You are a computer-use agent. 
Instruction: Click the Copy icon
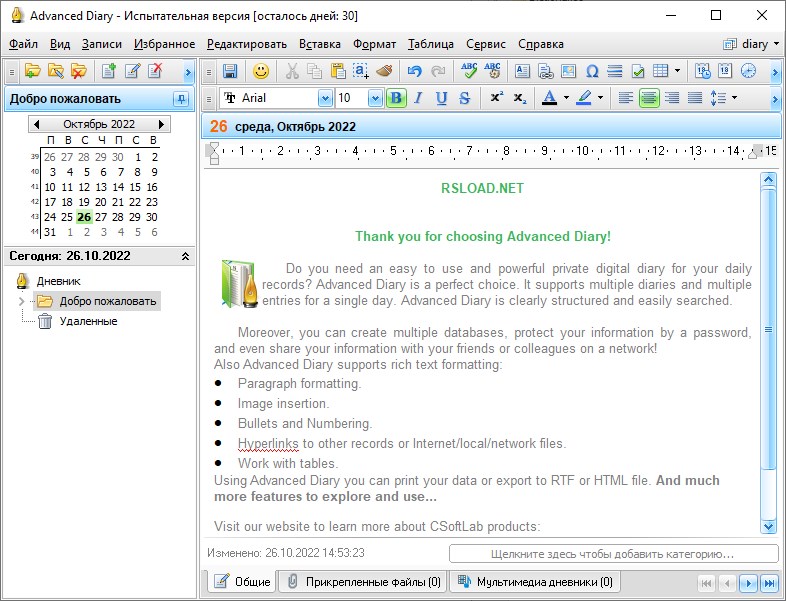point(314,71)
